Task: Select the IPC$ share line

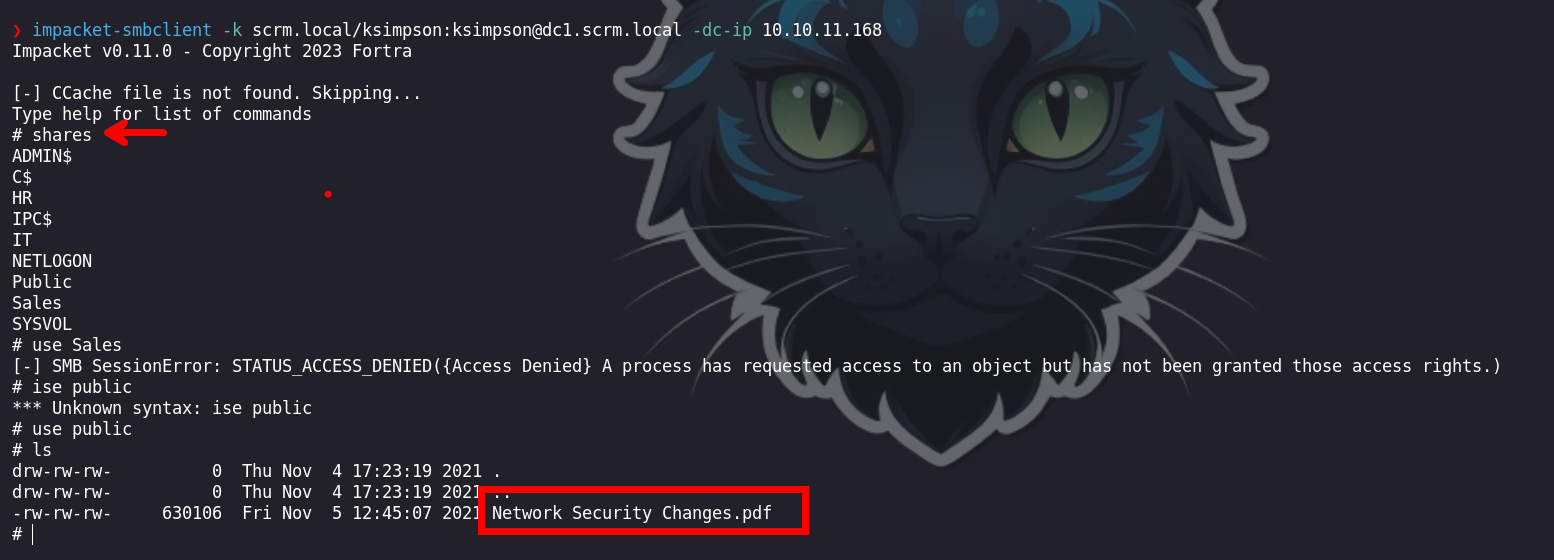Action: point(32,219)
